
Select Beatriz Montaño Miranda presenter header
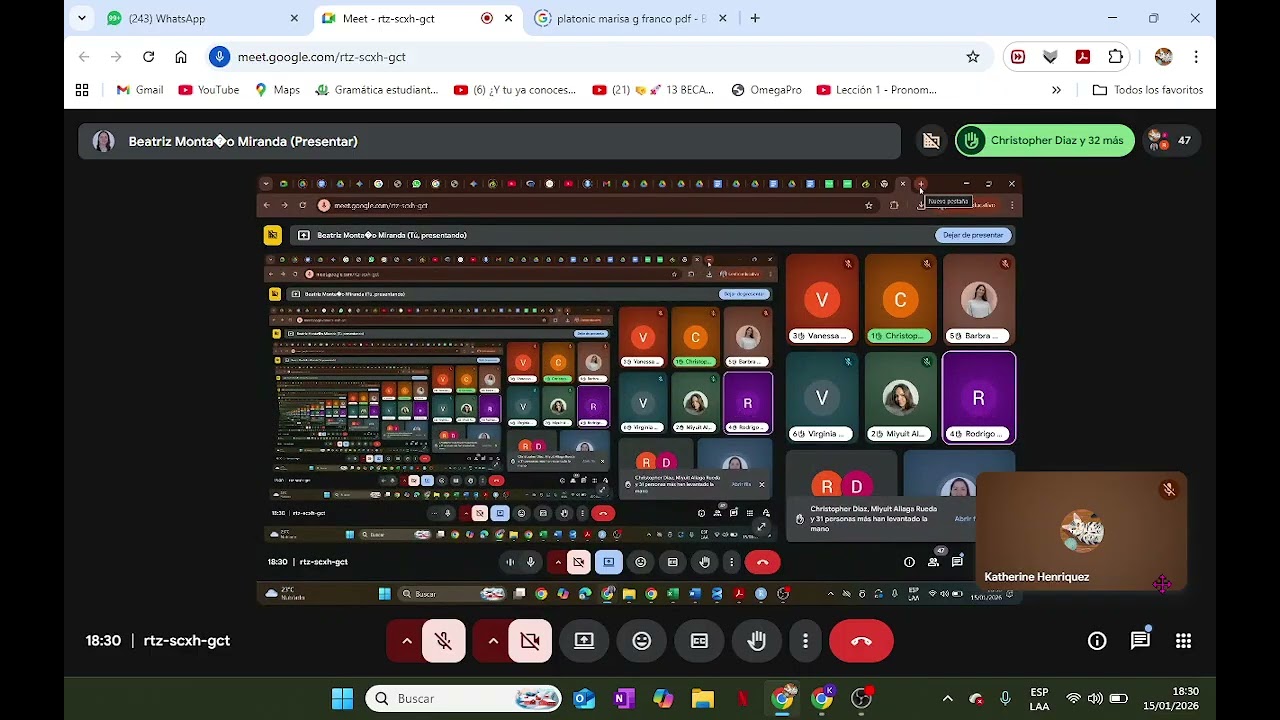489,141
